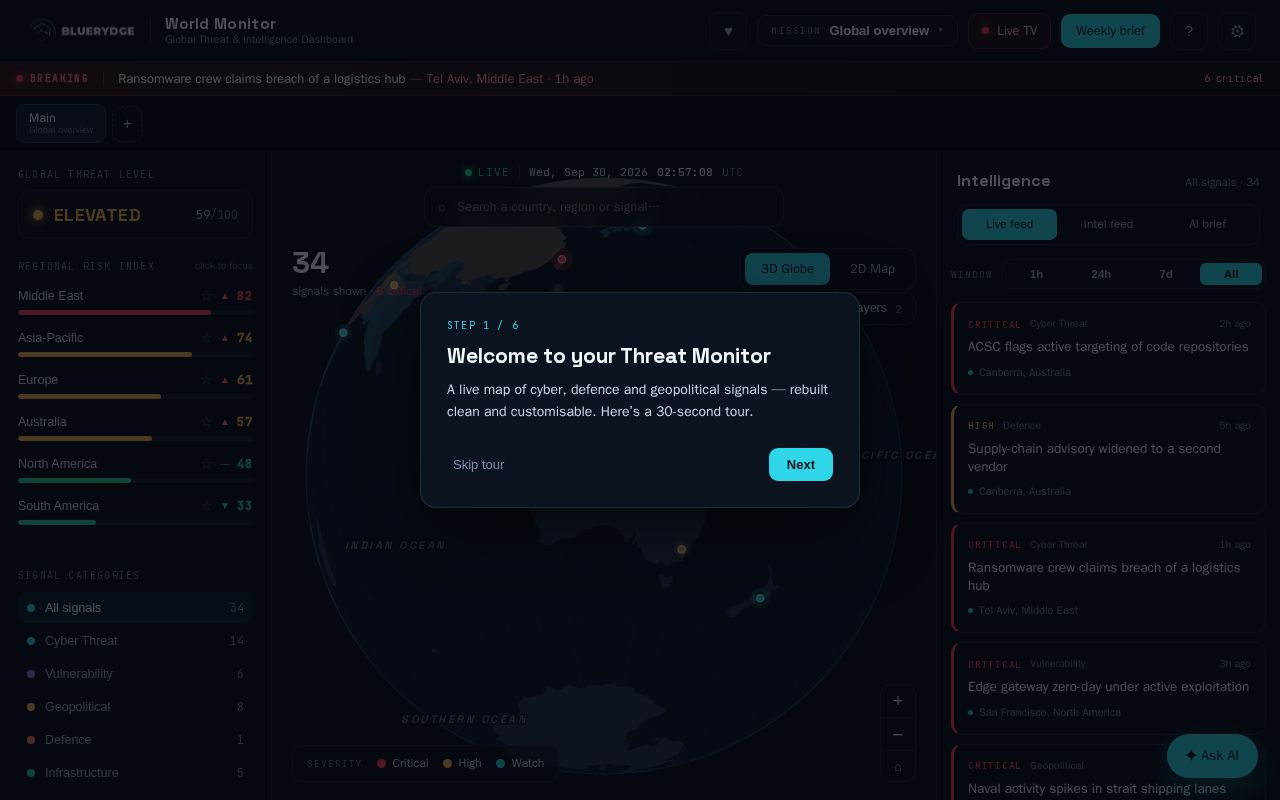Open ACSC flags active targeting alert
The height and width of the screenshot is (800, 1280).
[1108, 348]
